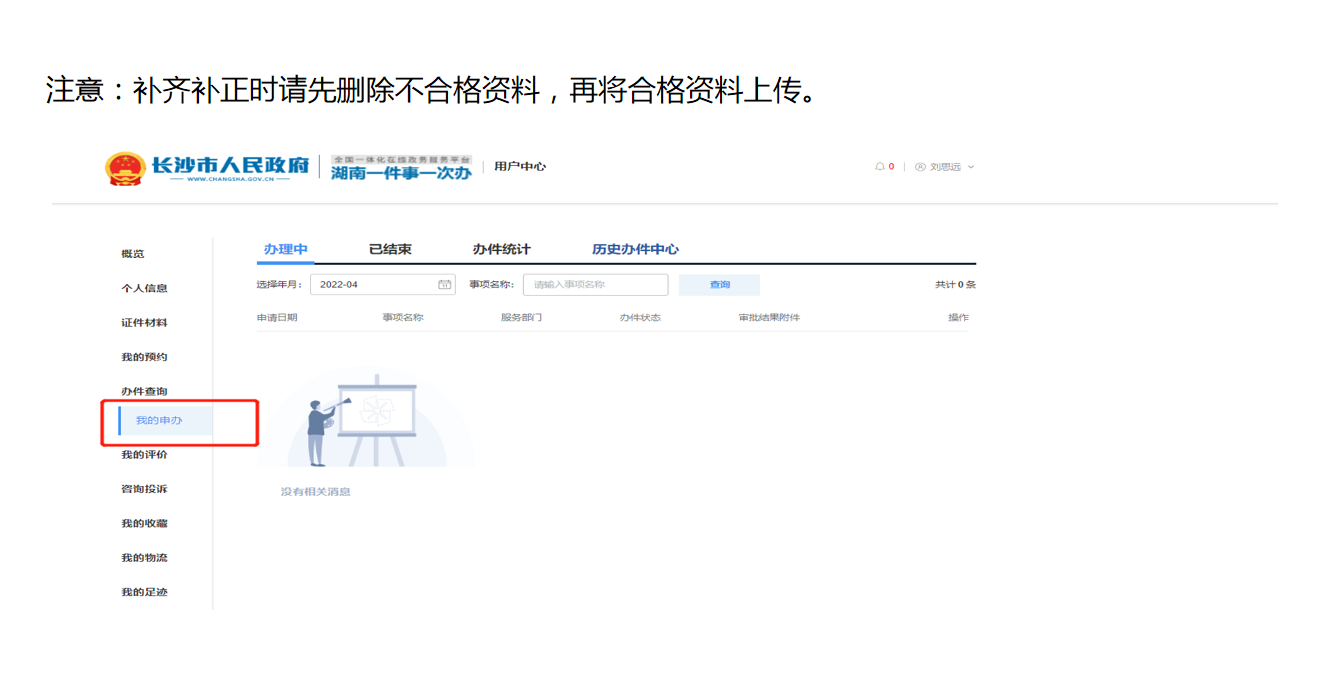Expand the 刘思远 user dropdown arrow

[971, 167]
